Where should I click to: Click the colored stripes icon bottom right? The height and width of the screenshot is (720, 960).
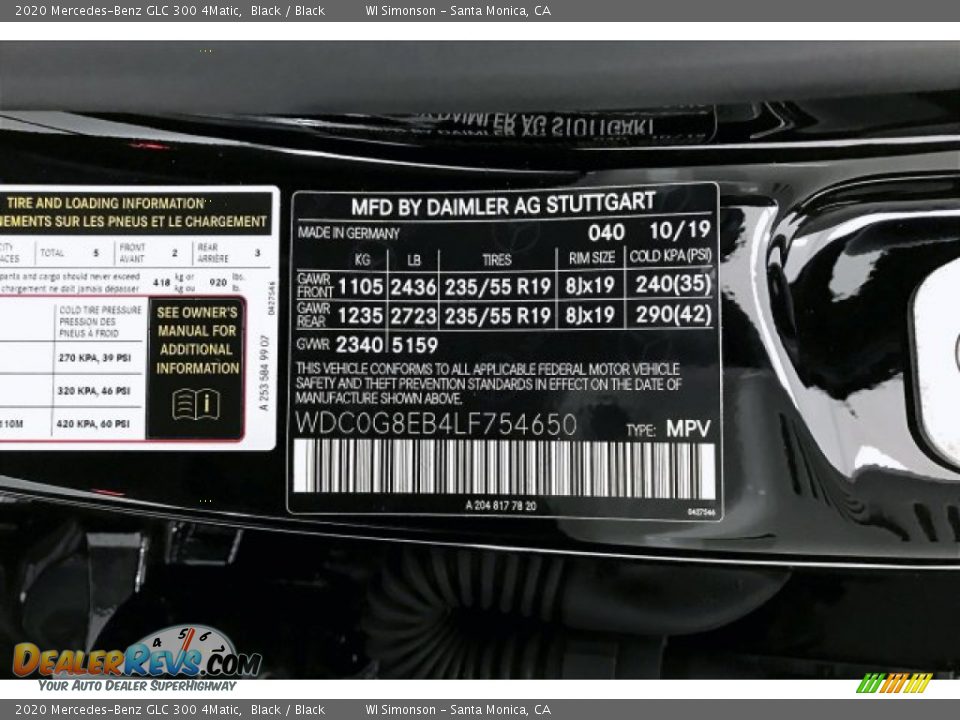click(x=893, y=684)
